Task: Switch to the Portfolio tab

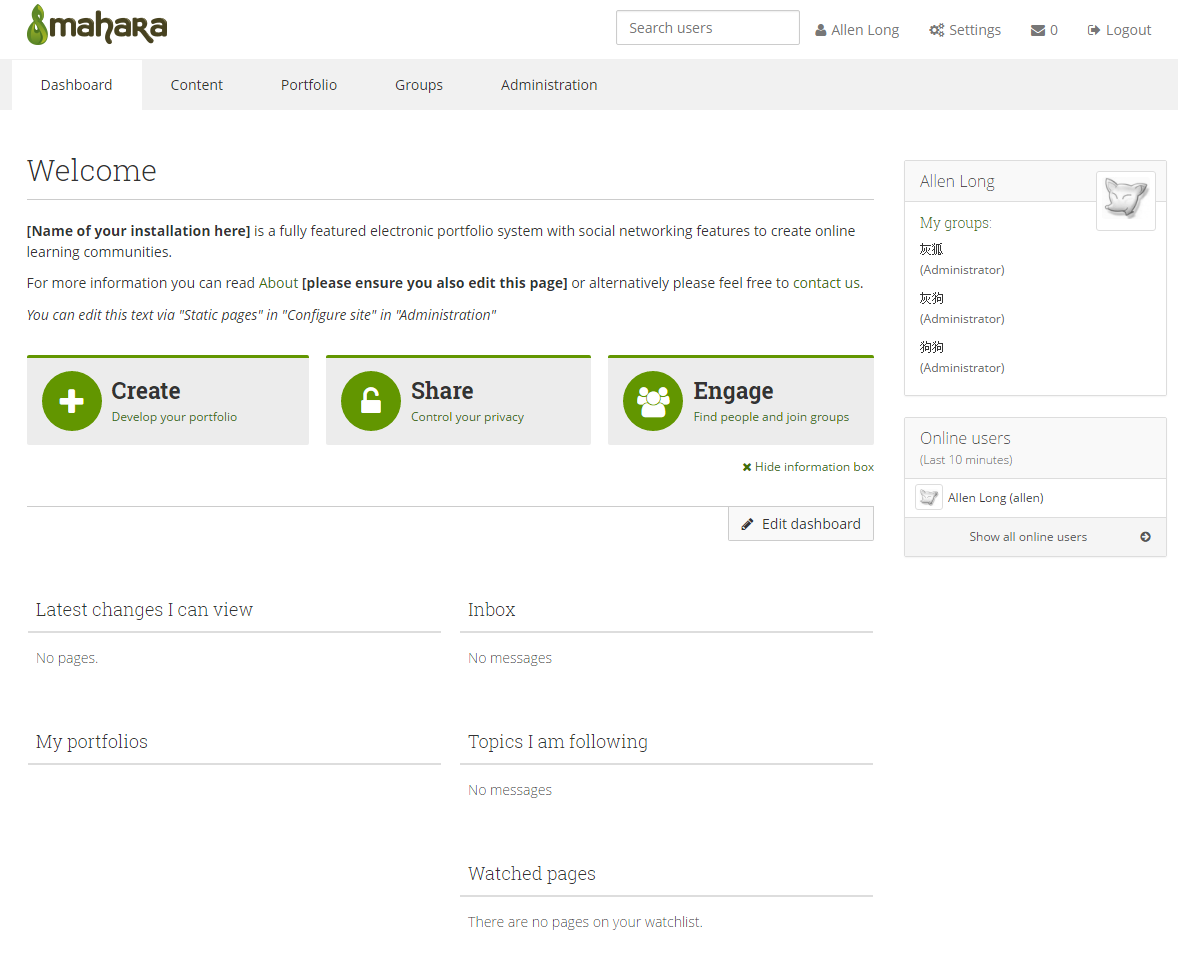Action: point(308,85)
